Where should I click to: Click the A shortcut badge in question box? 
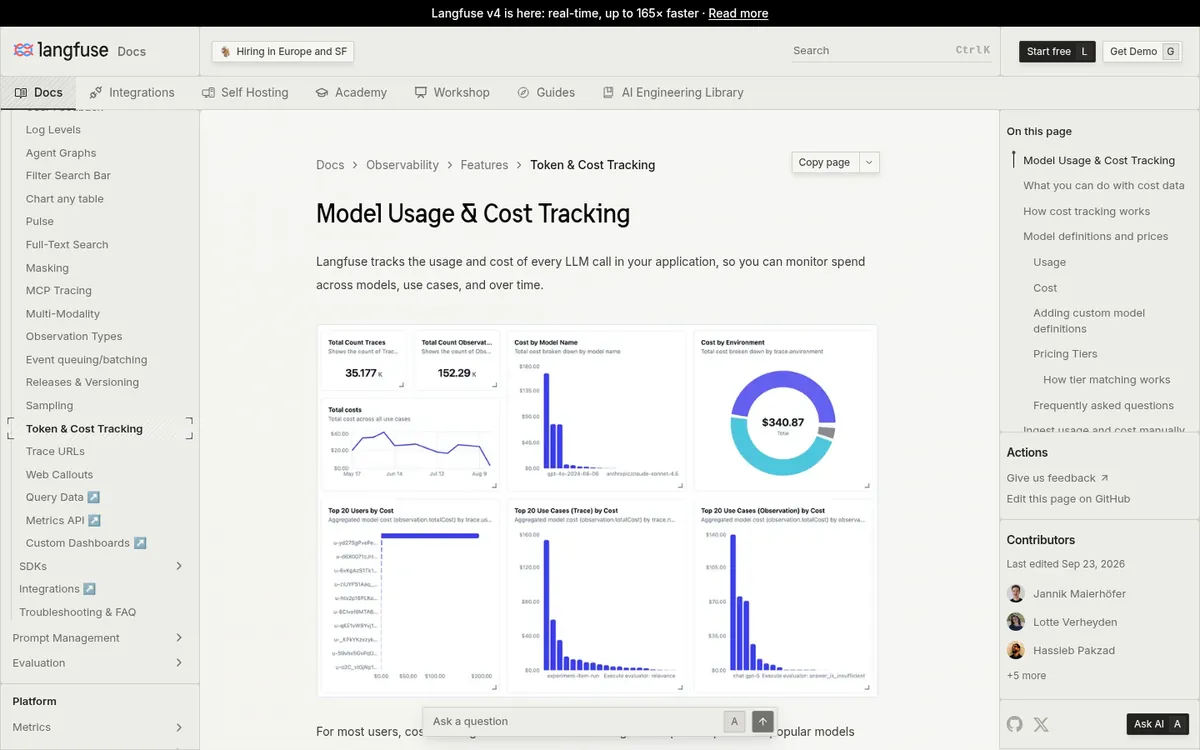(x=734, y=721)
